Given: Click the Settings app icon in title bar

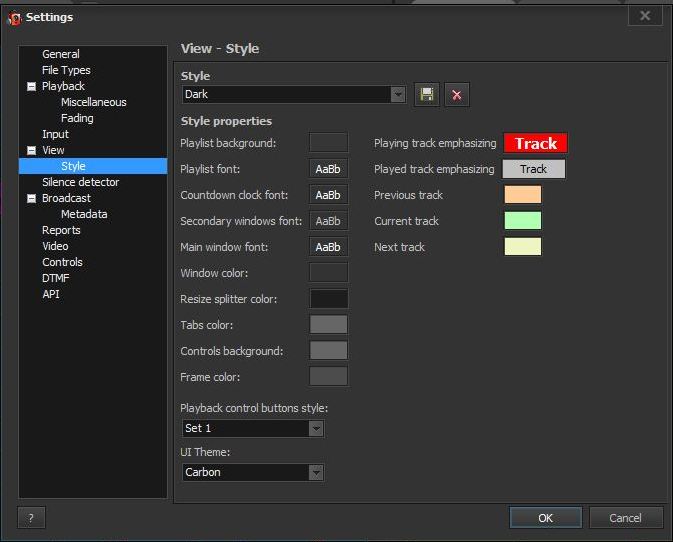Looking at the screenshot, I should (x=15, y=18).
